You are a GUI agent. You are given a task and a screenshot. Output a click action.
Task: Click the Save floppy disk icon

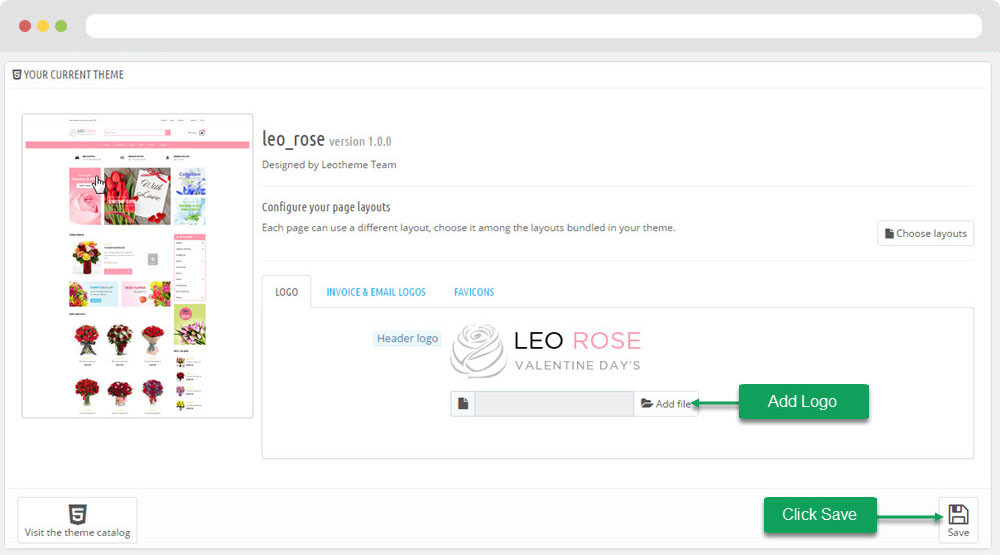click(958, 514)
